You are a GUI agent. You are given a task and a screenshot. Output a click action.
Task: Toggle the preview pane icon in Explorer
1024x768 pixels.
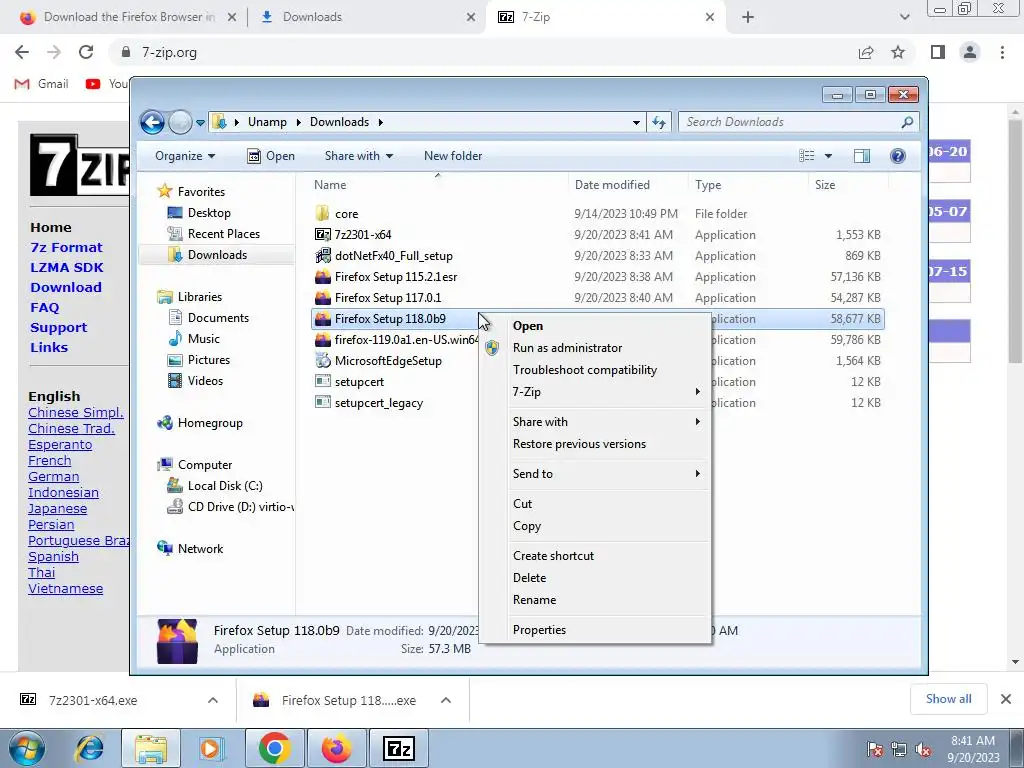pyautogui.click(x=862, y=155)
